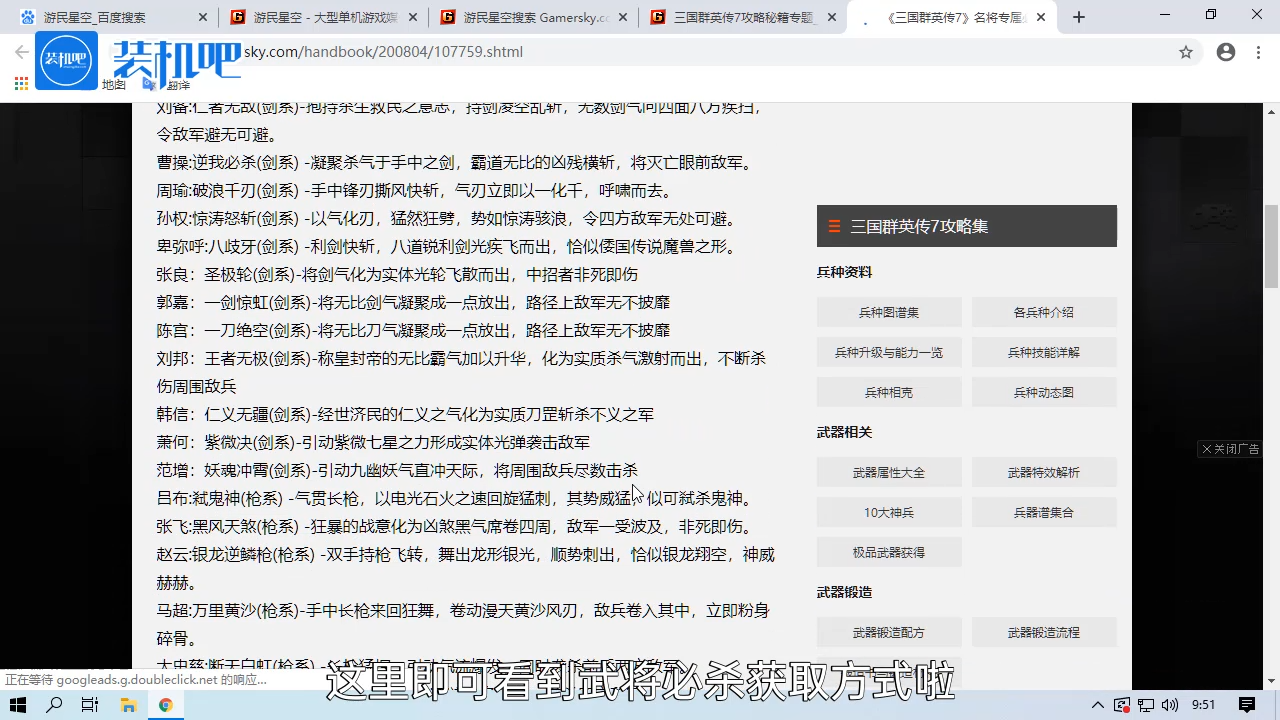Toggle the bookmark star in address bar
Image resolution: width=1280 pixels, height=720 pixels.
(1186, 52)
